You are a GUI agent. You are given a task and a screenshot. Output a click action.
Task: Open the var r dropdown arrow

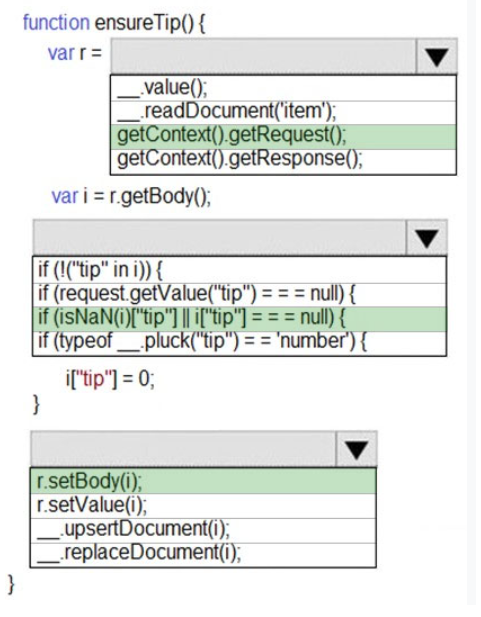pyautogui.click(x=437, y=56)
